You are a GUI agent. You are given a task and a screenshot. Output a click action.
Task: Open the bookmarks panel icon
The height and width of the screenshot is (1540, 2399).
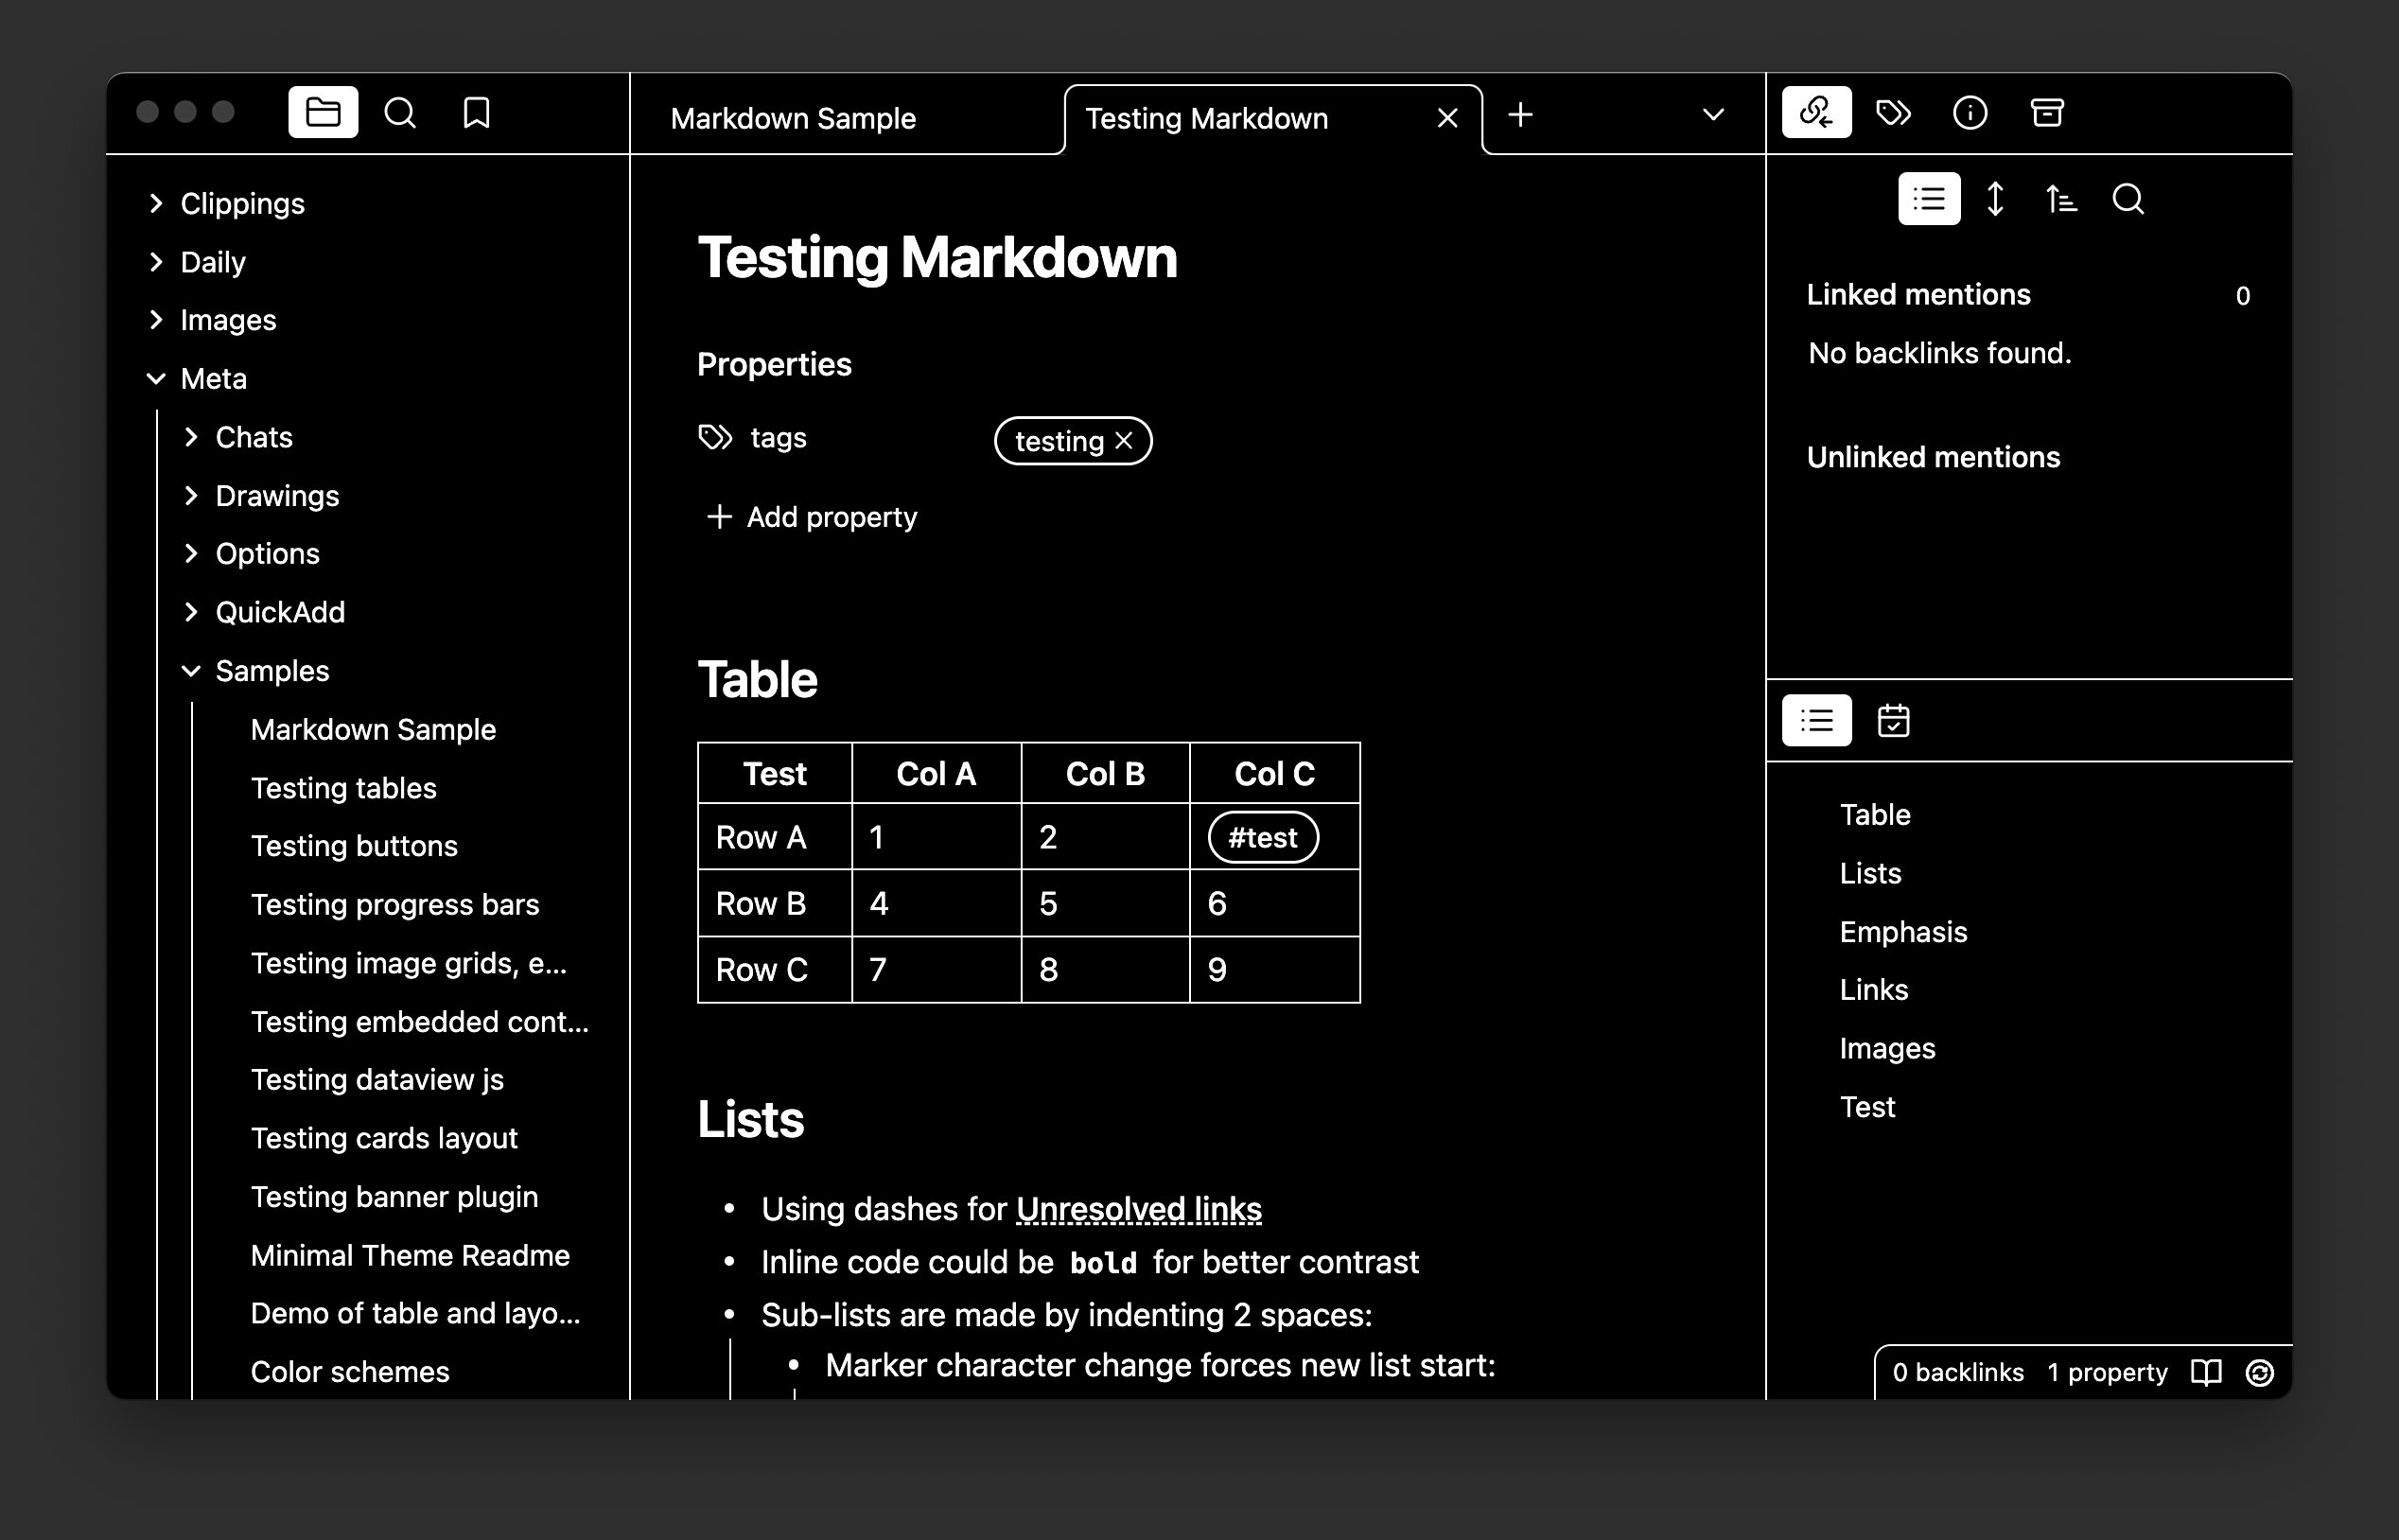476,113
